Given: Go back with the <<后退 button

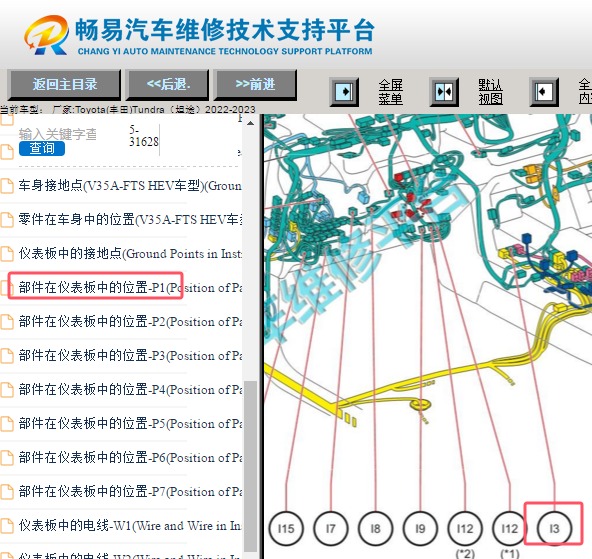Looking at the screenshot, I should point(168,84).
